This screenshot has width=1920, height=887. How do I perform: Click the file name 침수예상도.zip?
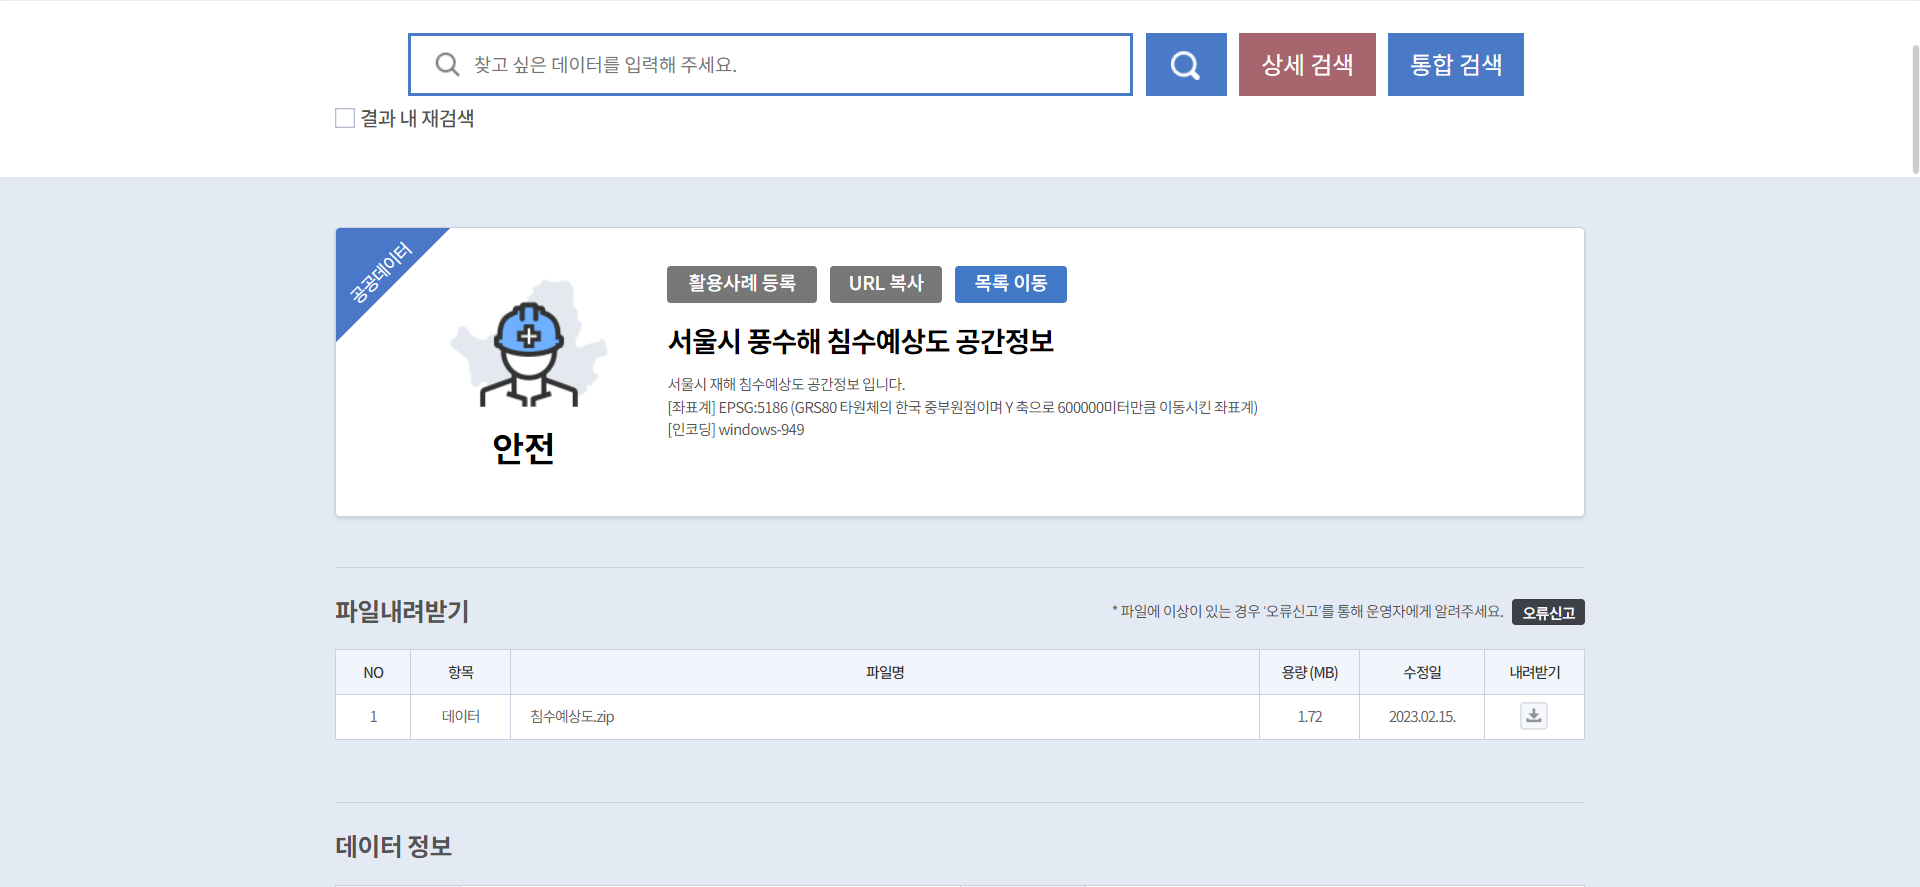[x=572, y=717]
